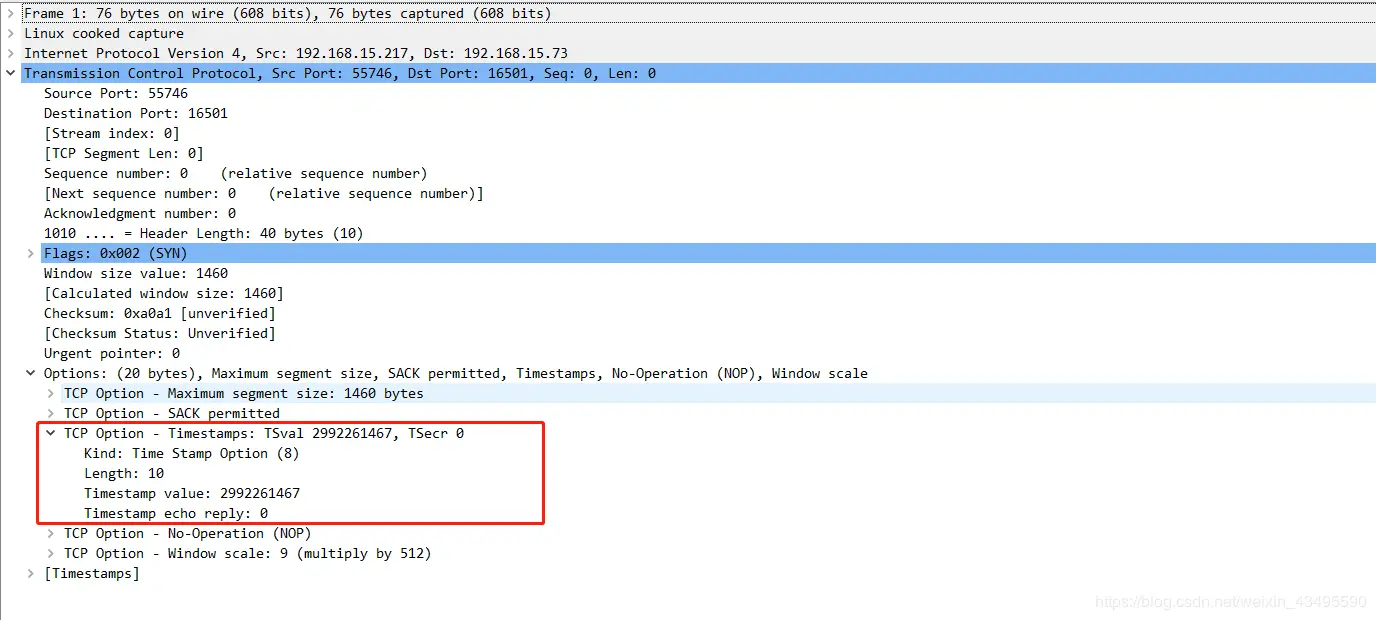Expand TCP Option SACK permitted
1376x620 pixels.
pyautogui.click(x=51, y=413)
